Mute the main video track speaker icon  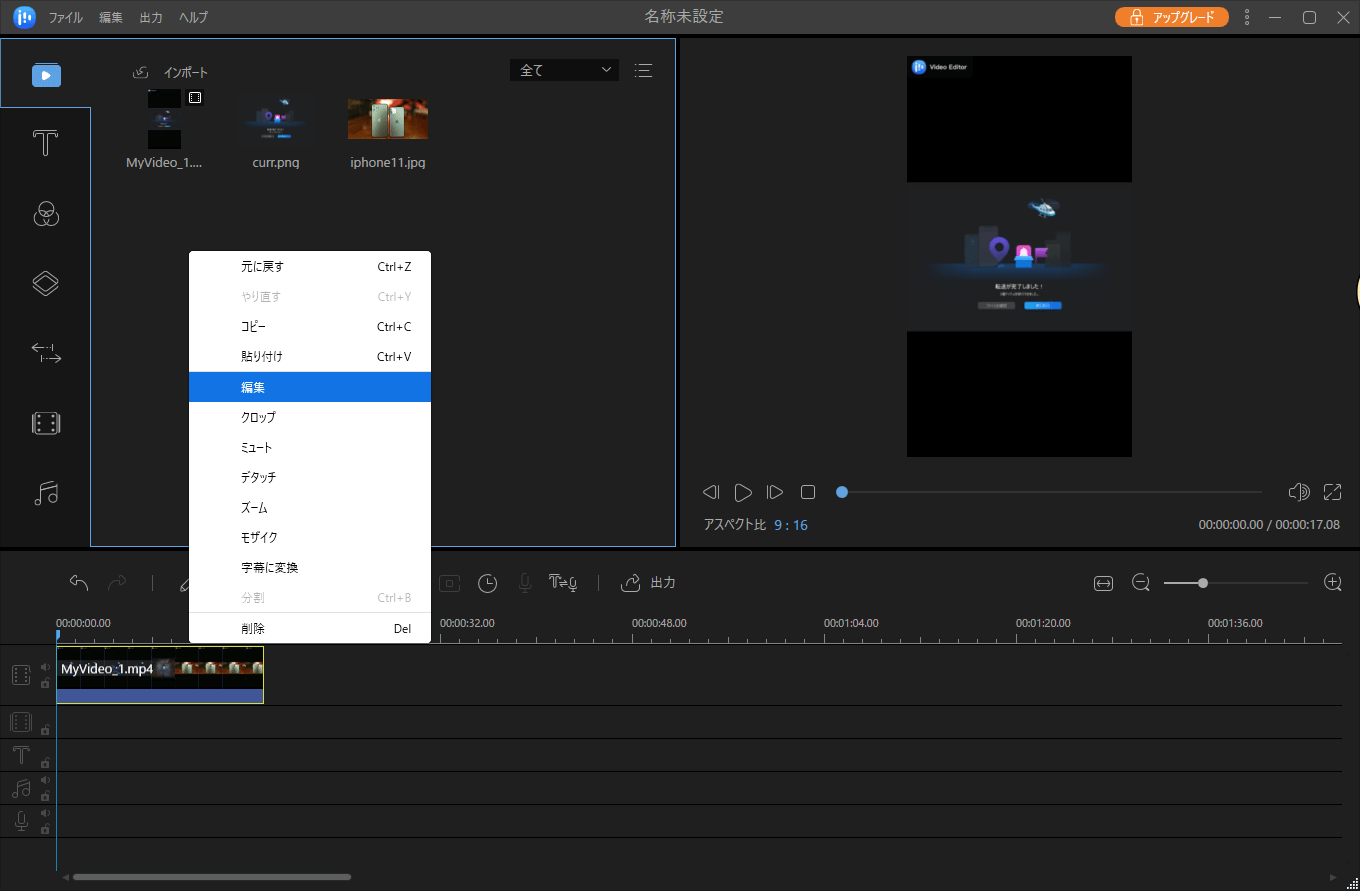click(45, 667)
